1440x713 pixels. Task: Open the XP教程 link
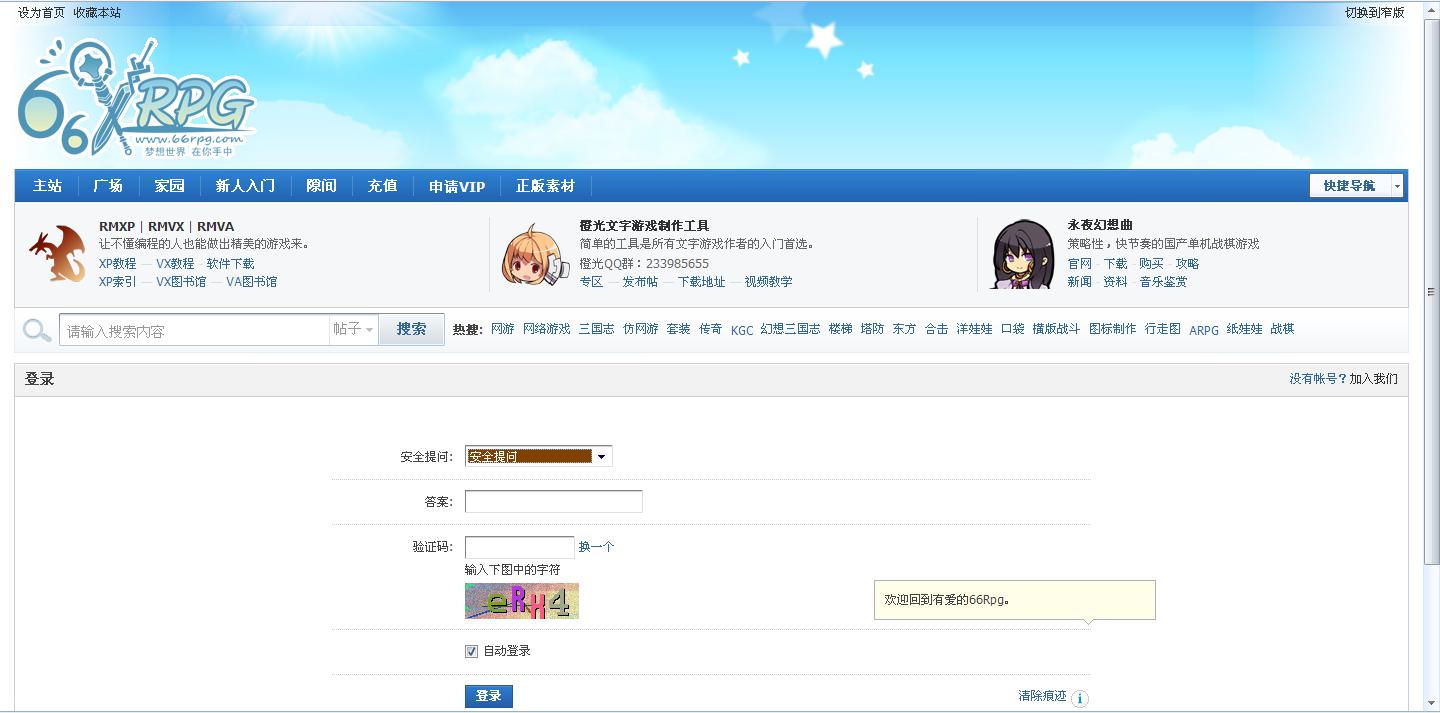coord(117,264)
